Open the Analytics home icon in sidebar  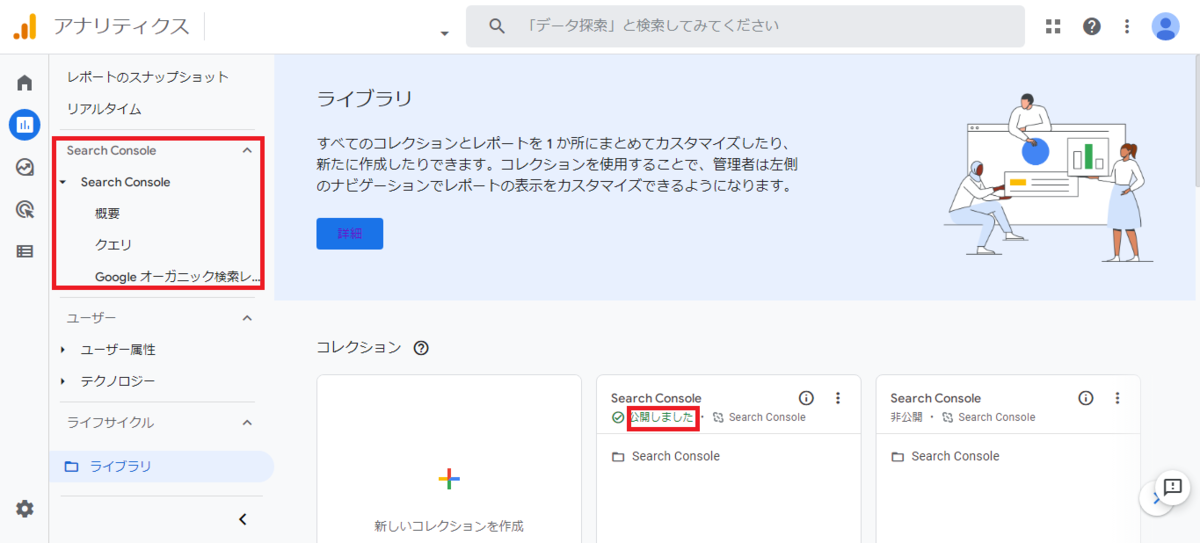coord(25,83)
